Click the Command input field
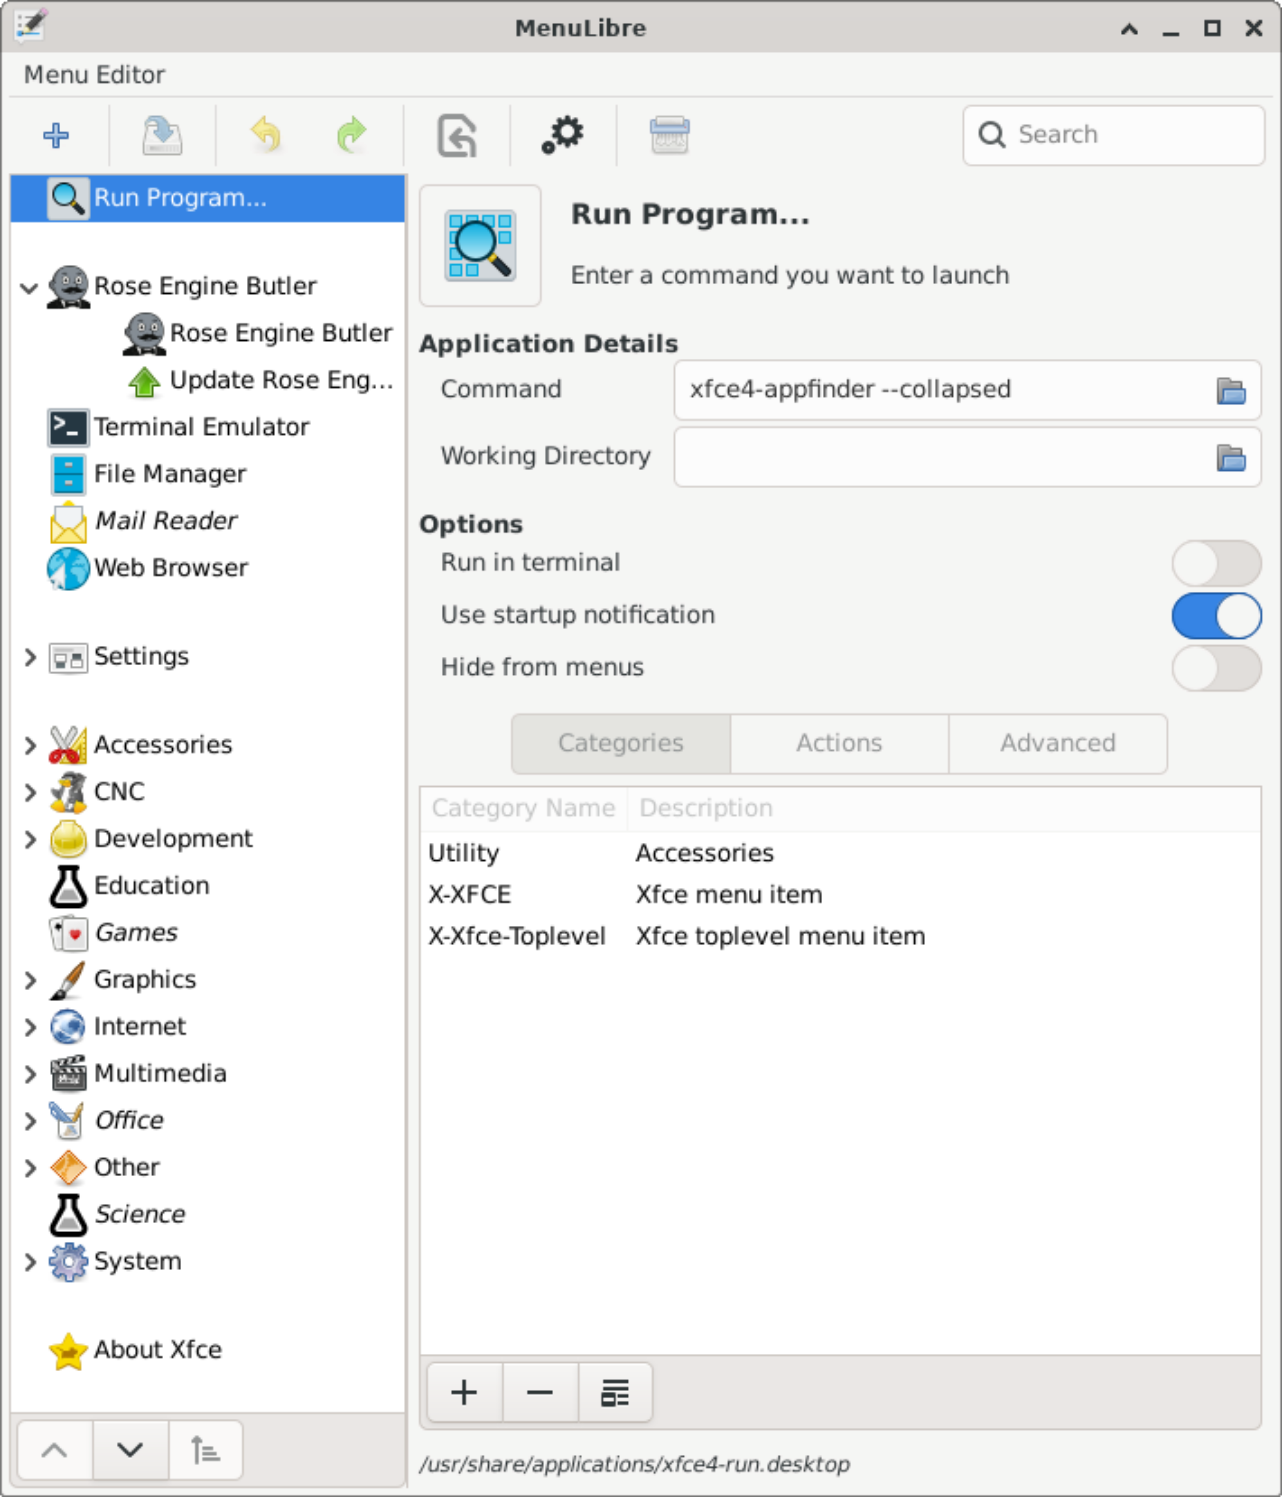 pyautogui.click(x=944, y=390)
